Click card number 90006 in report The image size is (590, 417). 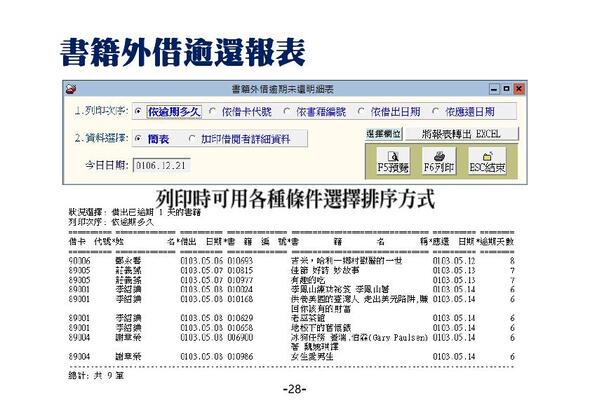[x=79, y=261]
